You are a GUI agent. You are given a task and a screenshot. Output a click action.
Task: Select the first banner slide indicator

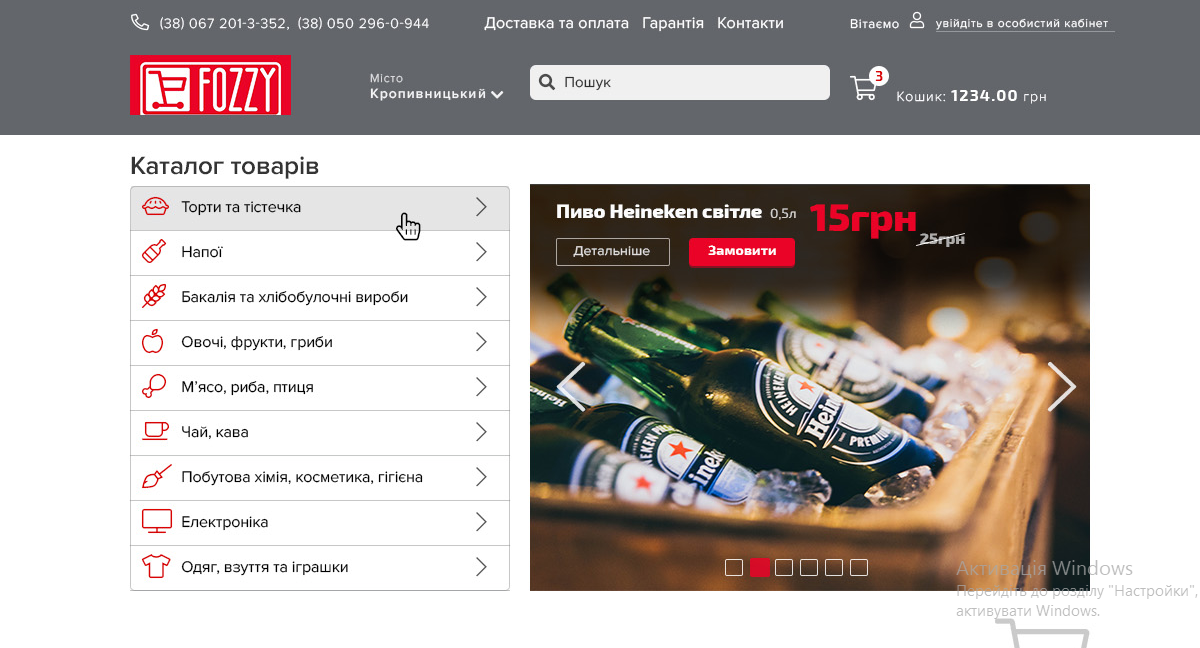point(734,567)
